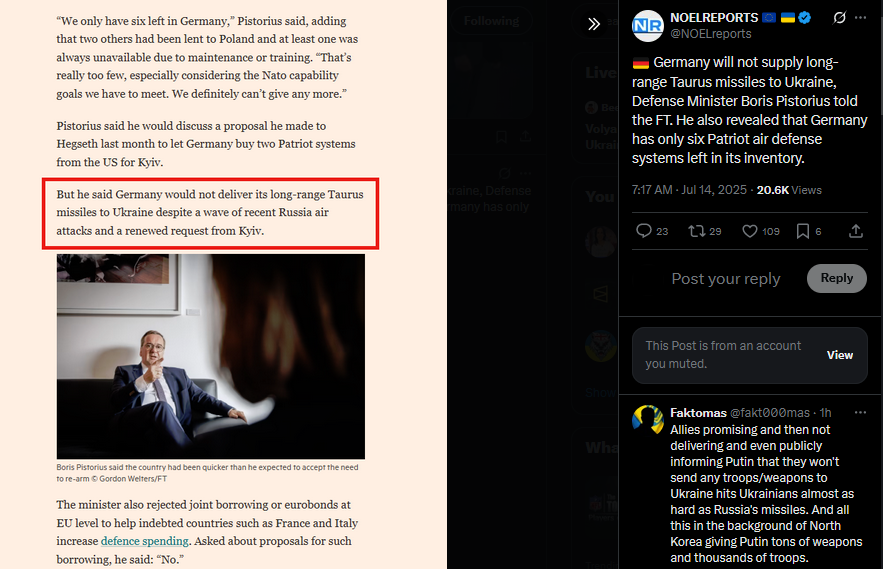Open the post's three-dot more menu
This screenshot has height=569, width=883.
coord(860,18)
